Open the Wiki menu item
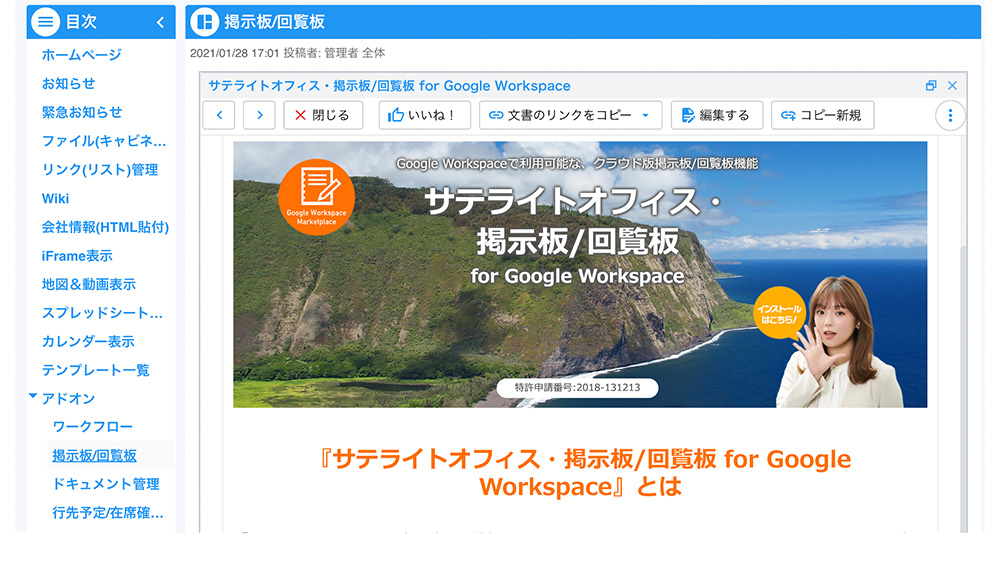 tap(55, 198)
